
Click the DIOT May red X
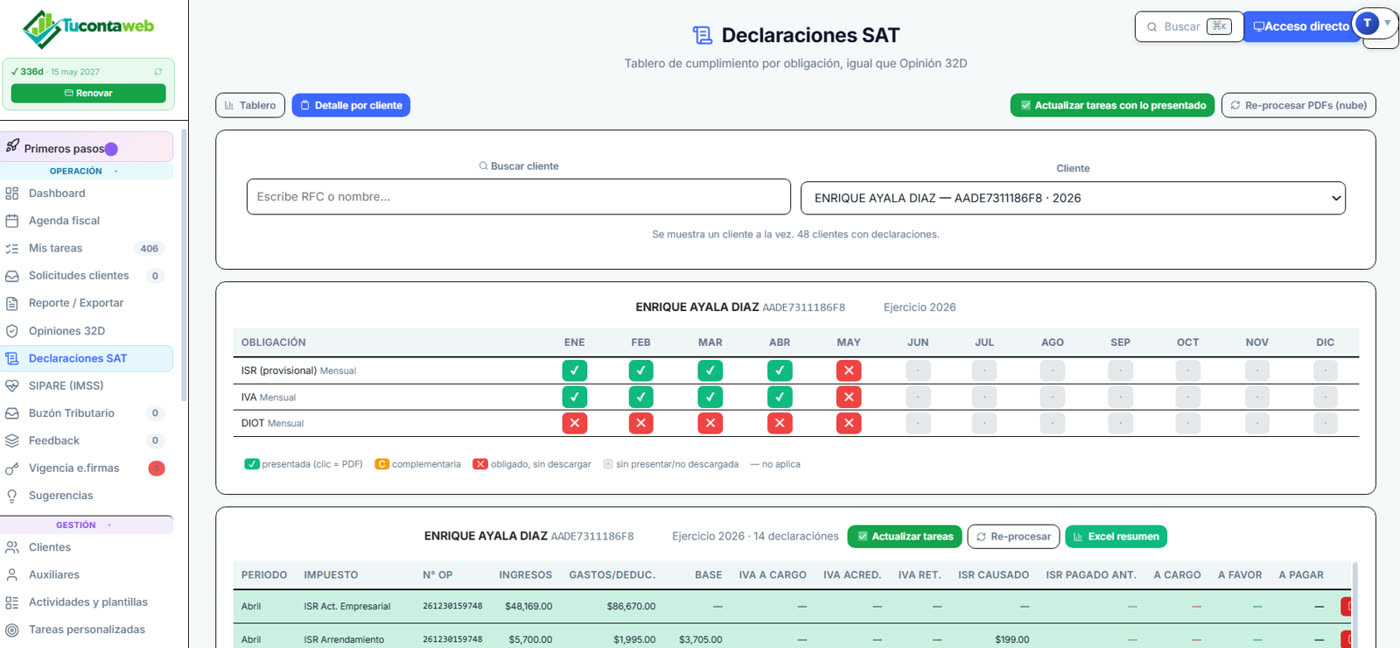[x=849, y=423]
